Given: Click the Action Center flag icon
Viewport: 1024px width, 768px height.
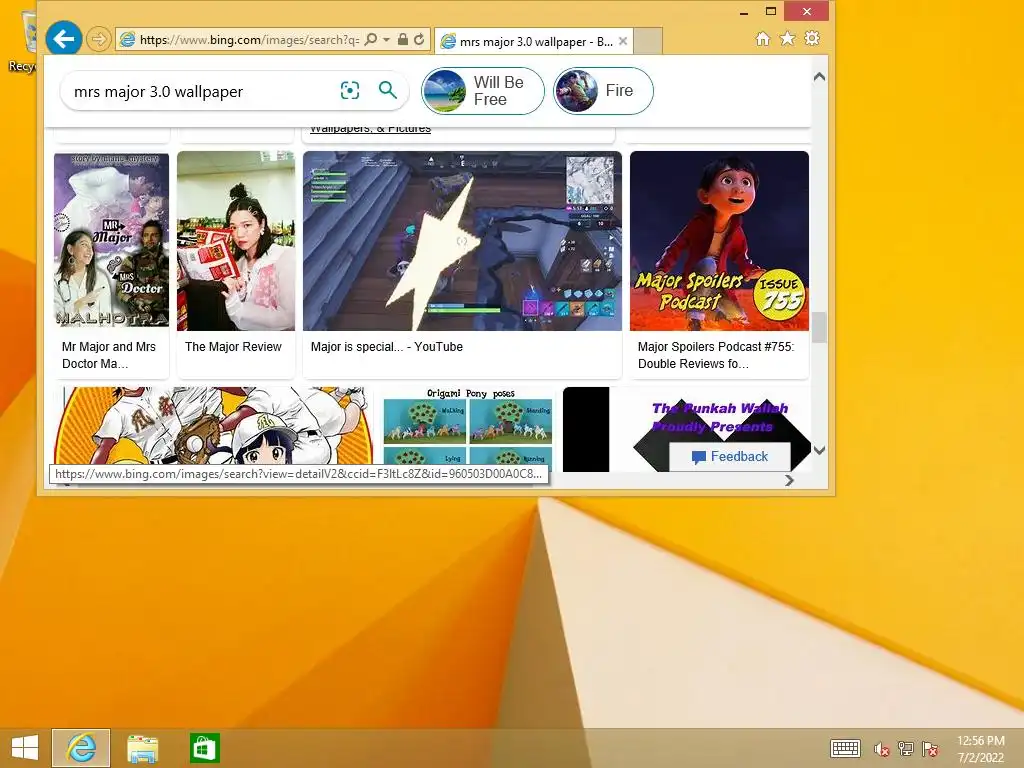Looking at the screenshot, I should click(x=930, y=749).
